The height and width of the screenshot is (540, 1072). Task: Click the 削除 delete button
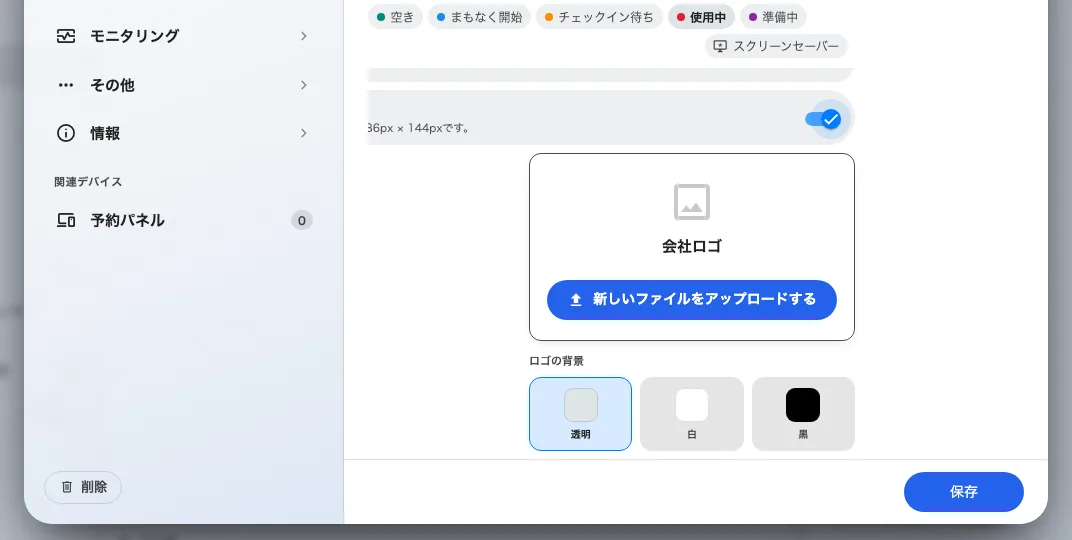click(x=83, y=487)
